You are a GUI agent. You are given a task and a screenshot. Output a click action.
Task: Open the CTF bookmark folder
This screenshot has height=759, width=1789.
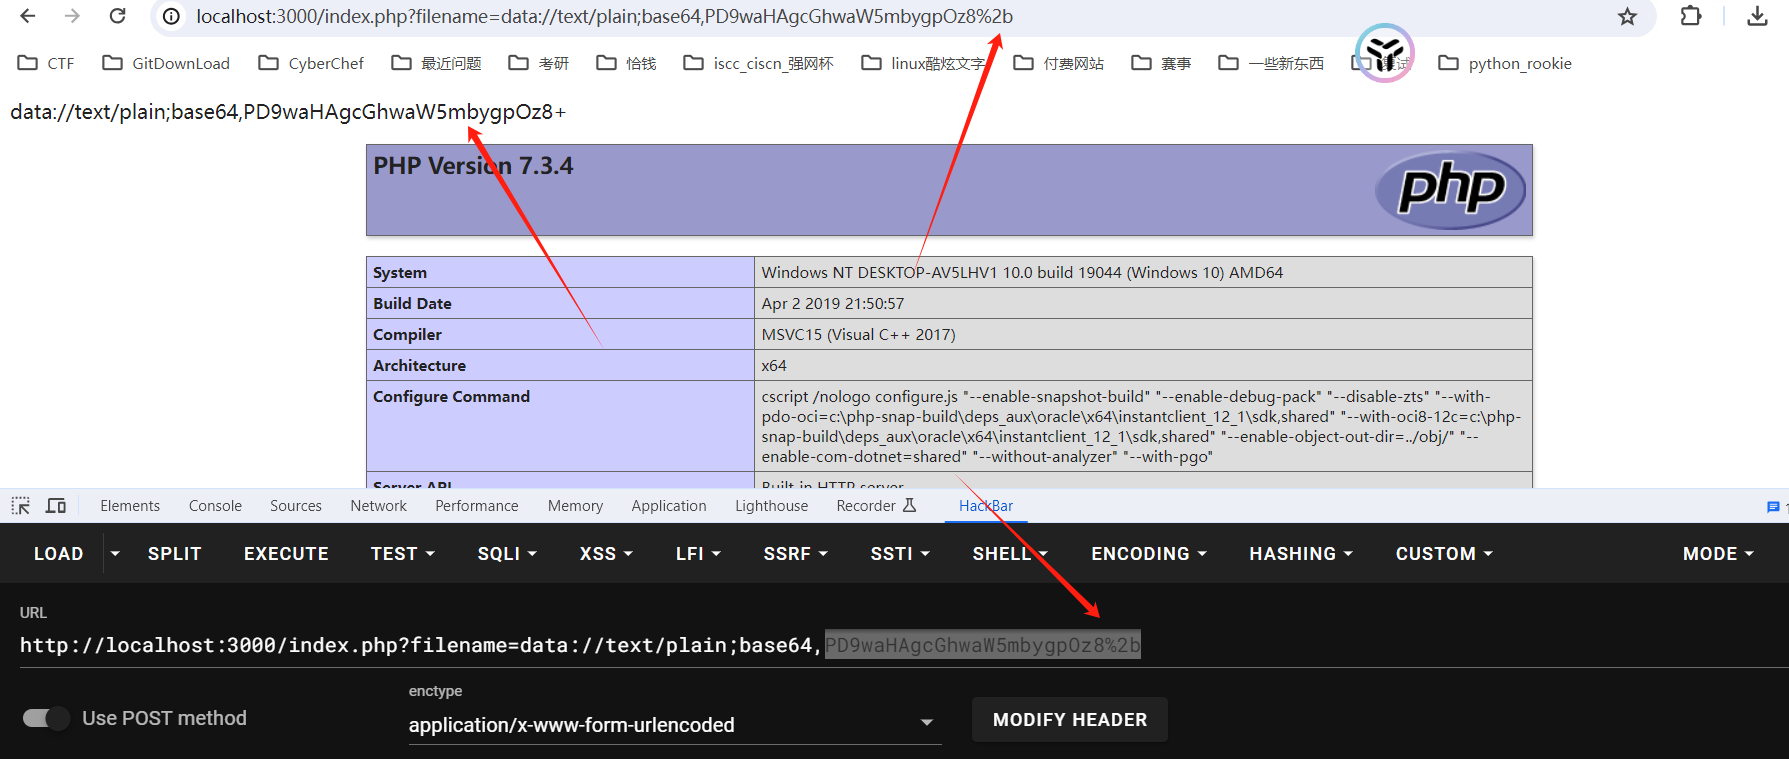(46, 63)
